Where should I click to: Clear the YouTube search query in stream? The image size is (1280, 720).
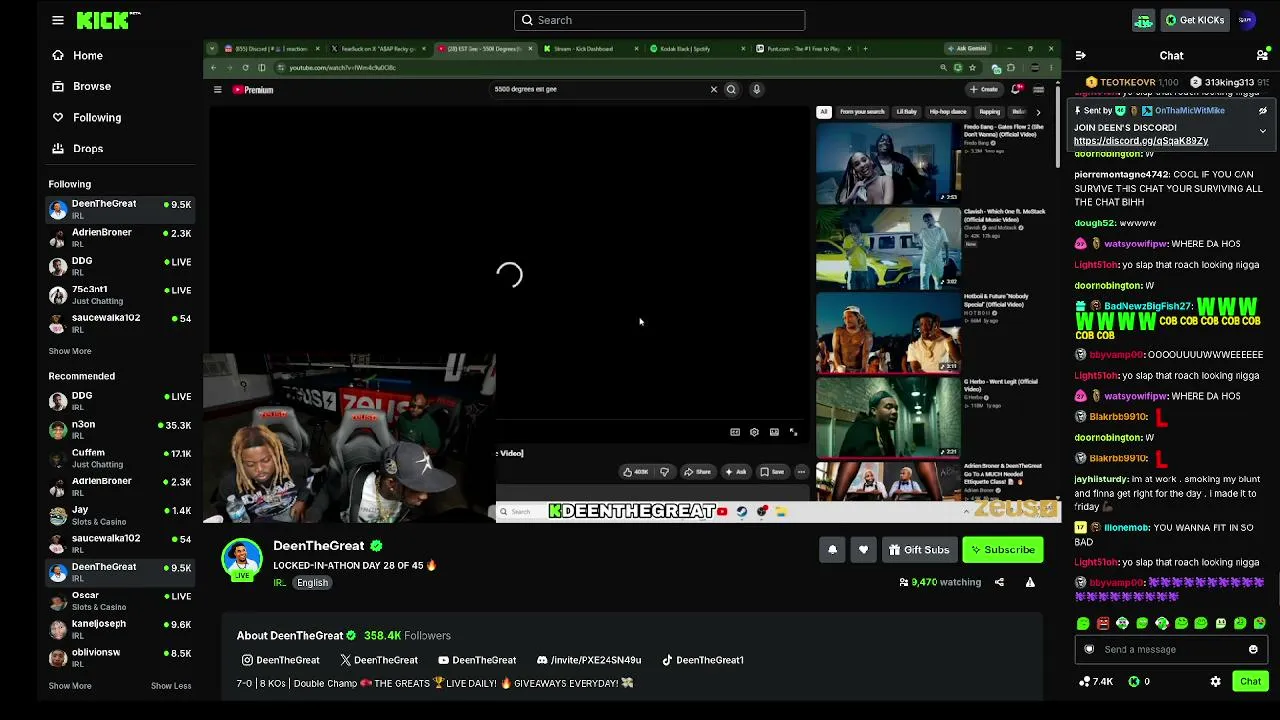click(714, 90)
